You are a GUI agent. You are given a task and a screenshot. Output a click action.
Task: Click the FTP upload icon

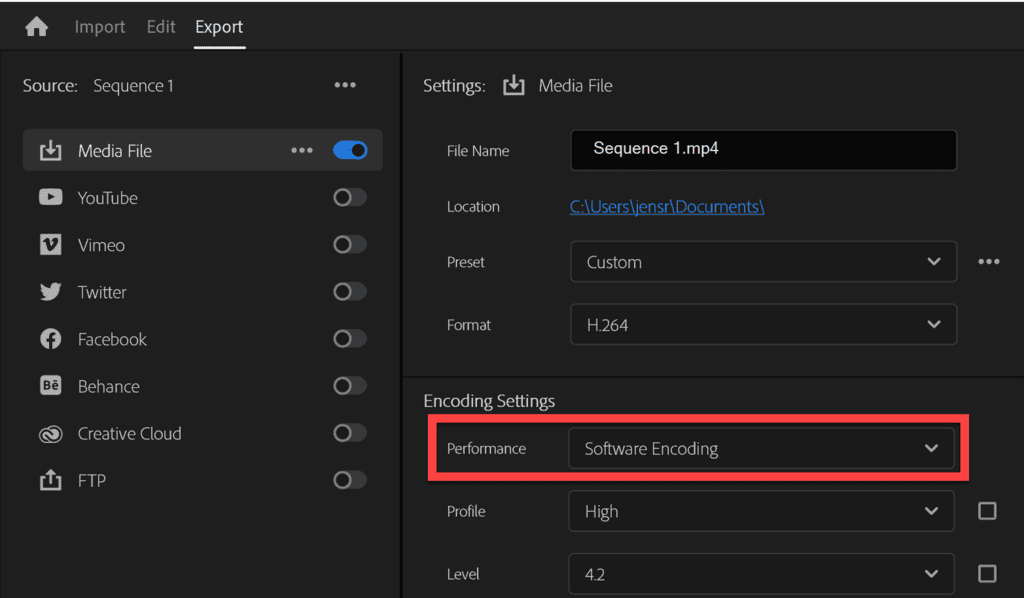(50, 480)
